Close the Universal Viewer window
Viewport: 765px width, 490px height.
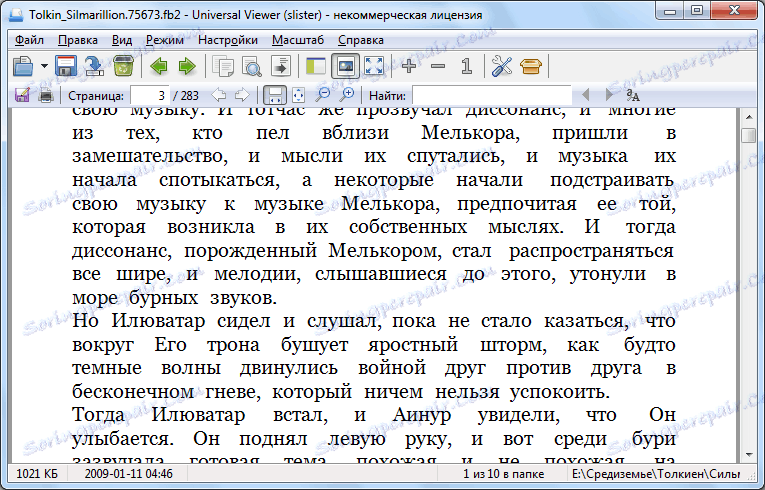734,11
